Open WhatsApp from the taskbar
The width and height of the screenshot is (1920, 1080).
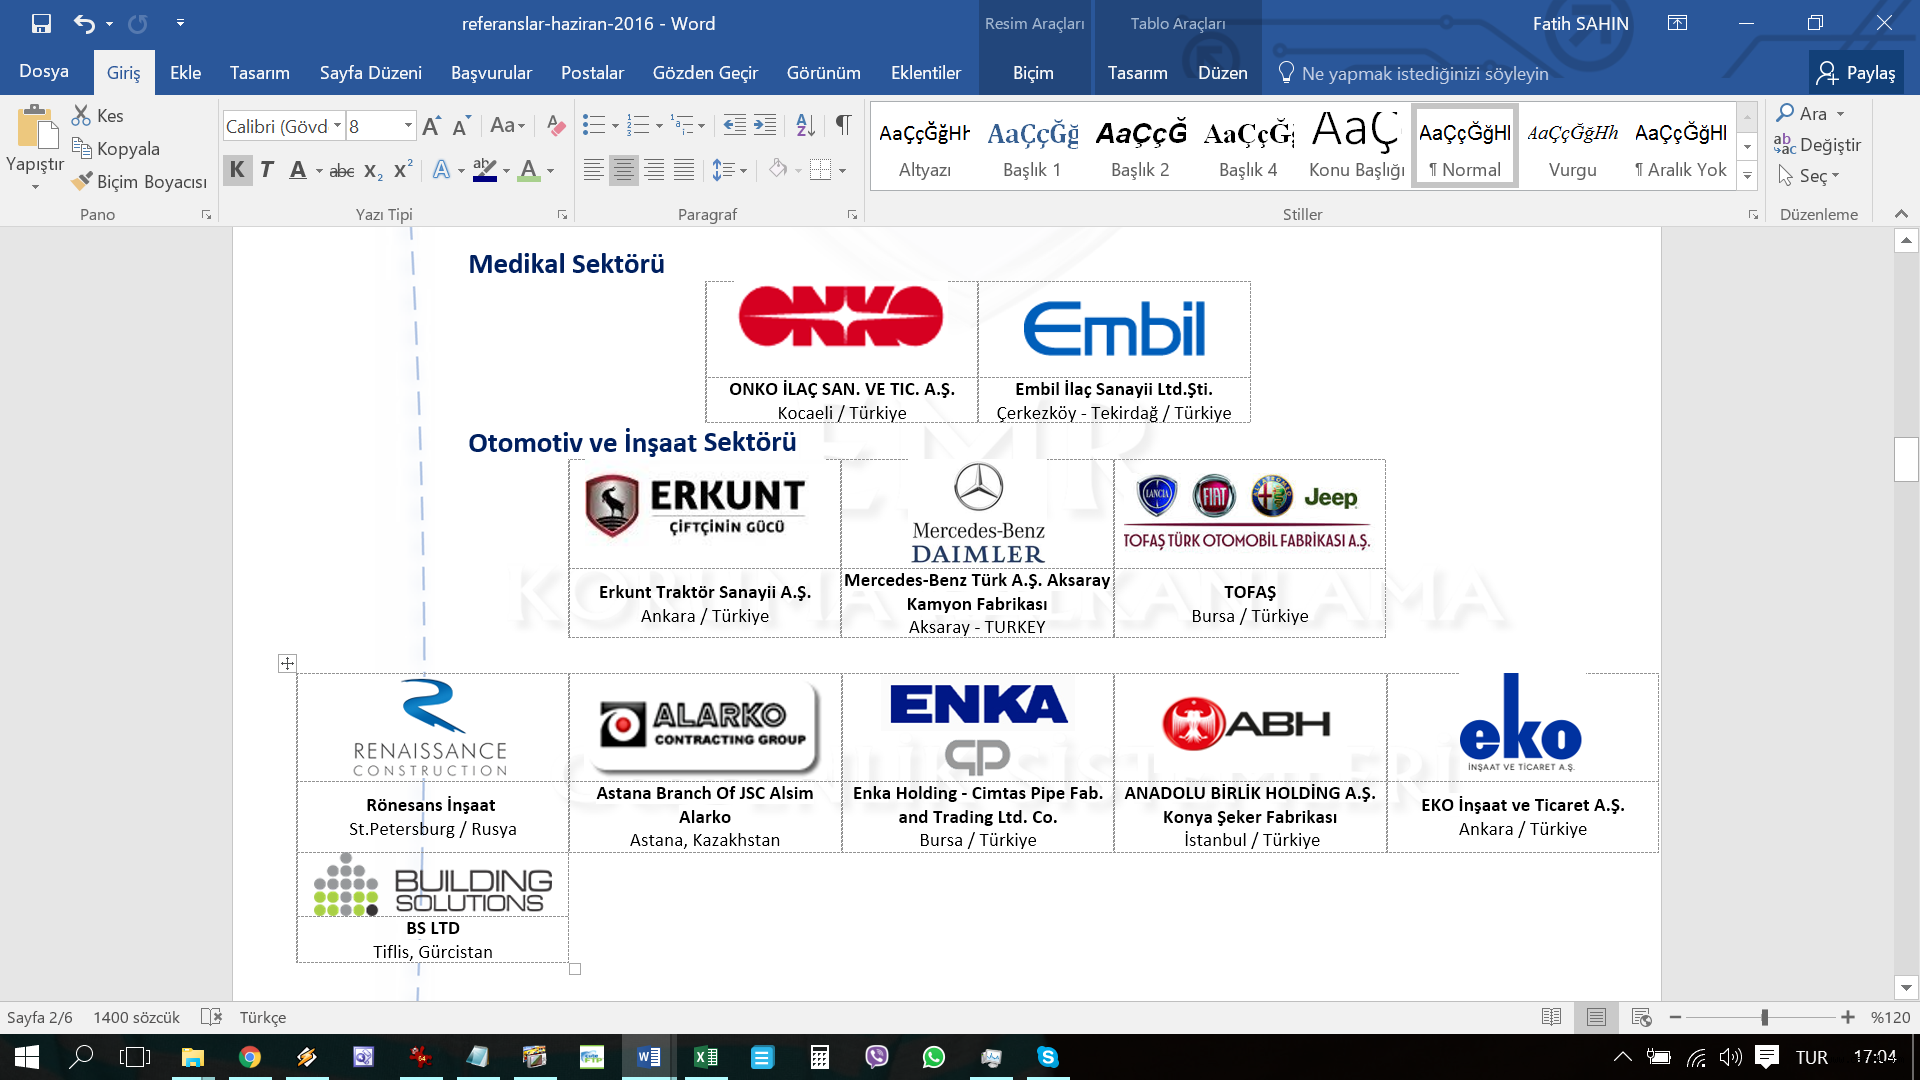pos(934,1057)
